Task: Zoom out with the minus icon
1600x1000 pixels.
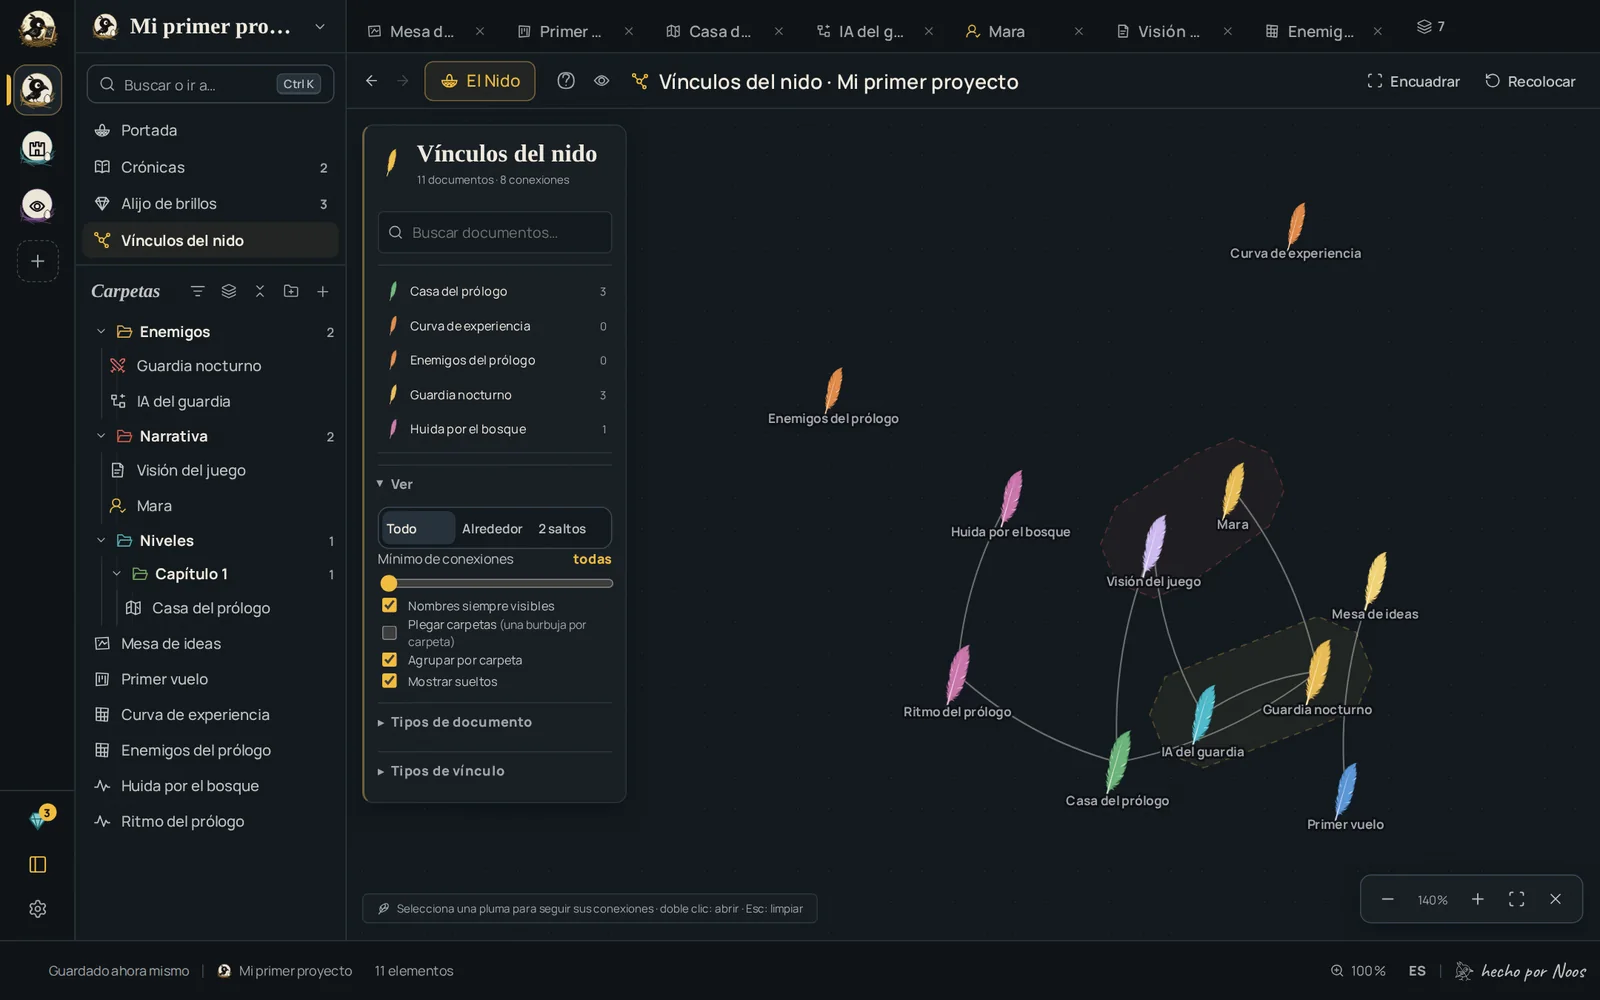Action: 1388,899
